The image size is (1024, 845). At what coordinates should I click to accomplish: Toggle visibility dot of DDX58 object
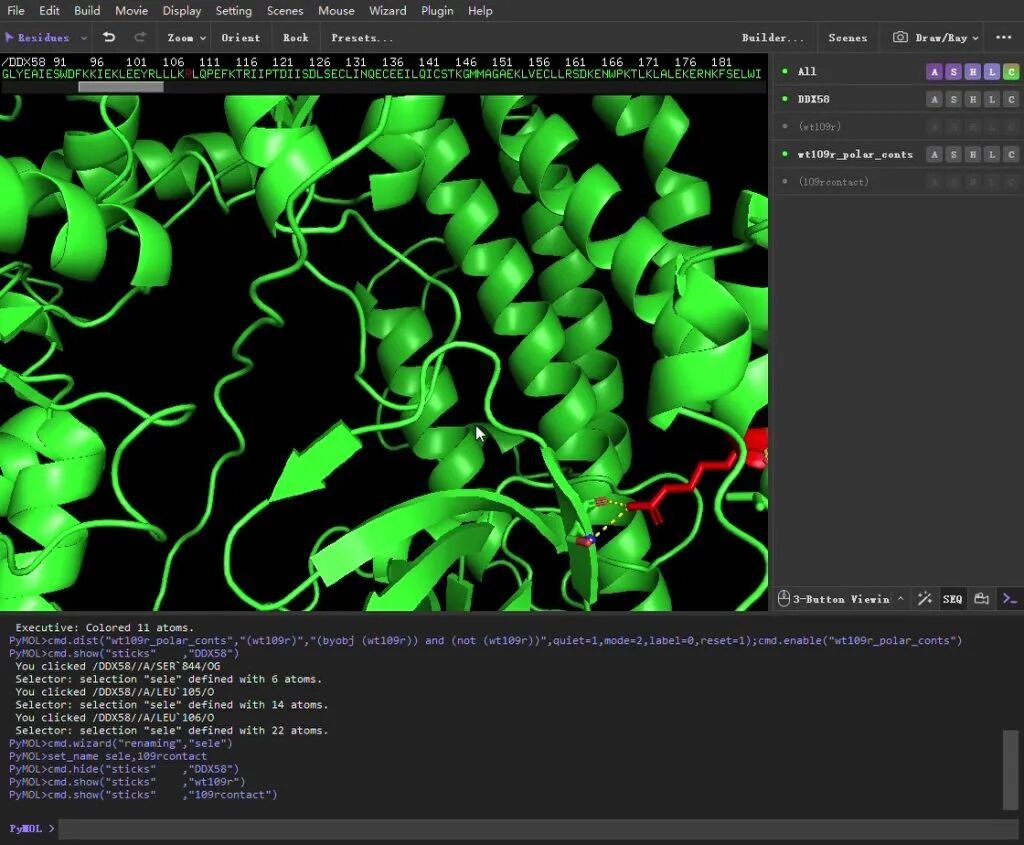click(x=785, y=99)
